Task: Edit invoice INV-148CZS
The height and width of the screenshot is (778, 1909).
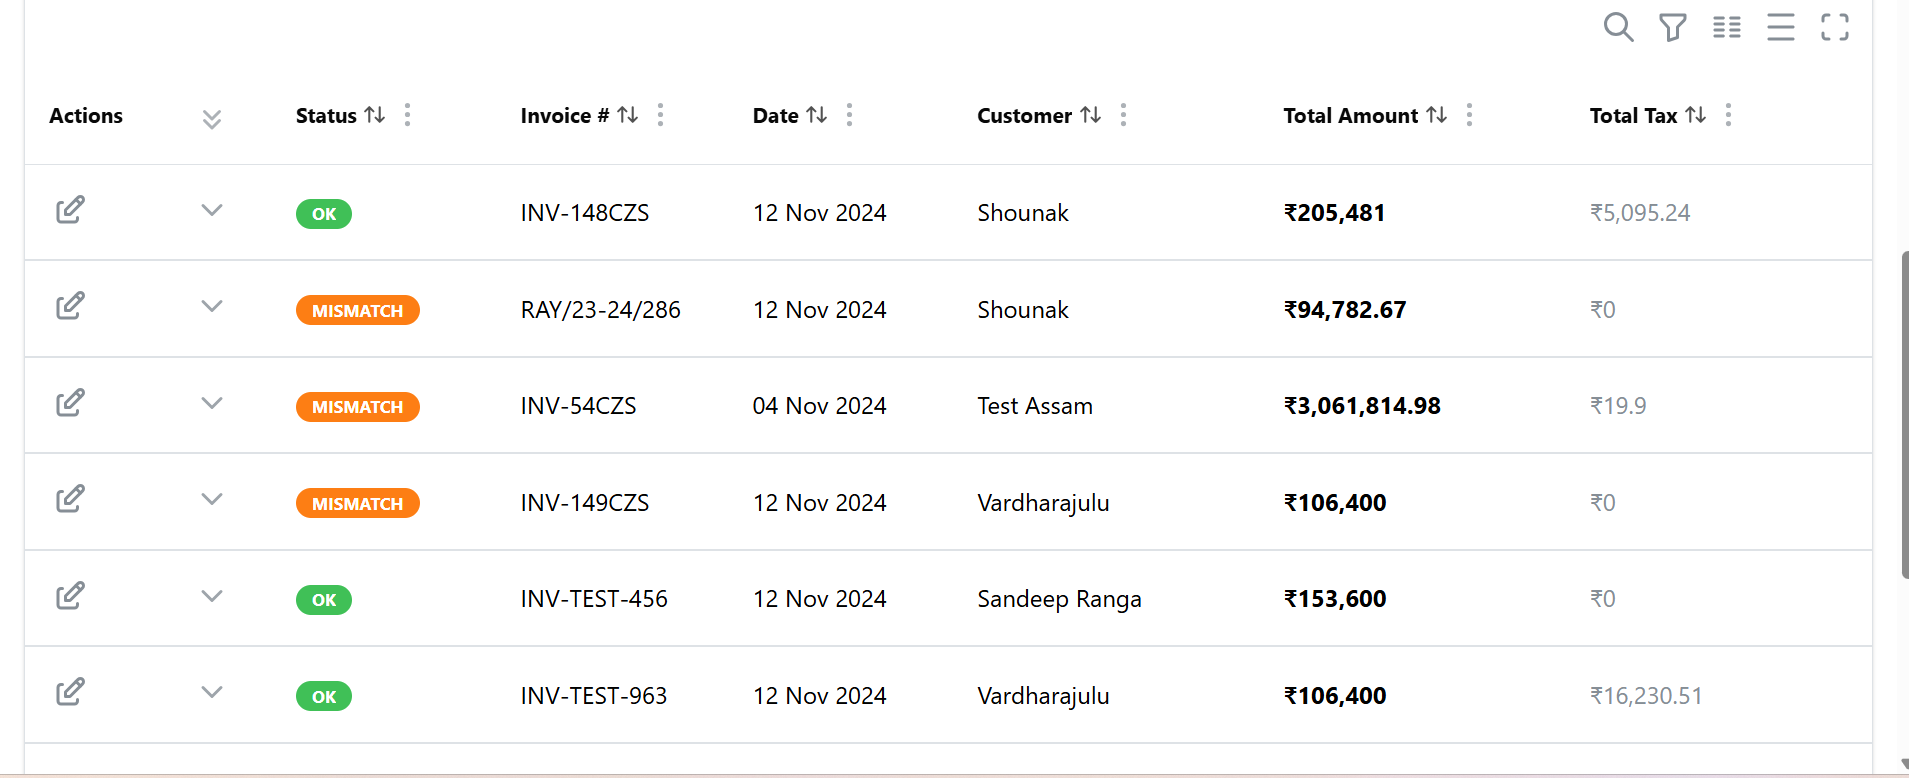Action: (x=70, y=210)
